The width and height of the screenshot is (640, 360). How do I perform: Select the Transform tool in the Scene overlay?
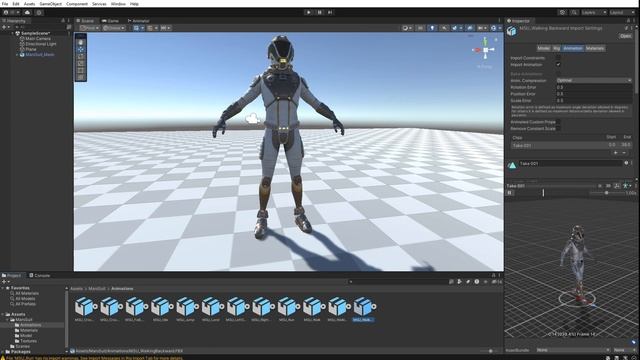click(x=80, y=77)
